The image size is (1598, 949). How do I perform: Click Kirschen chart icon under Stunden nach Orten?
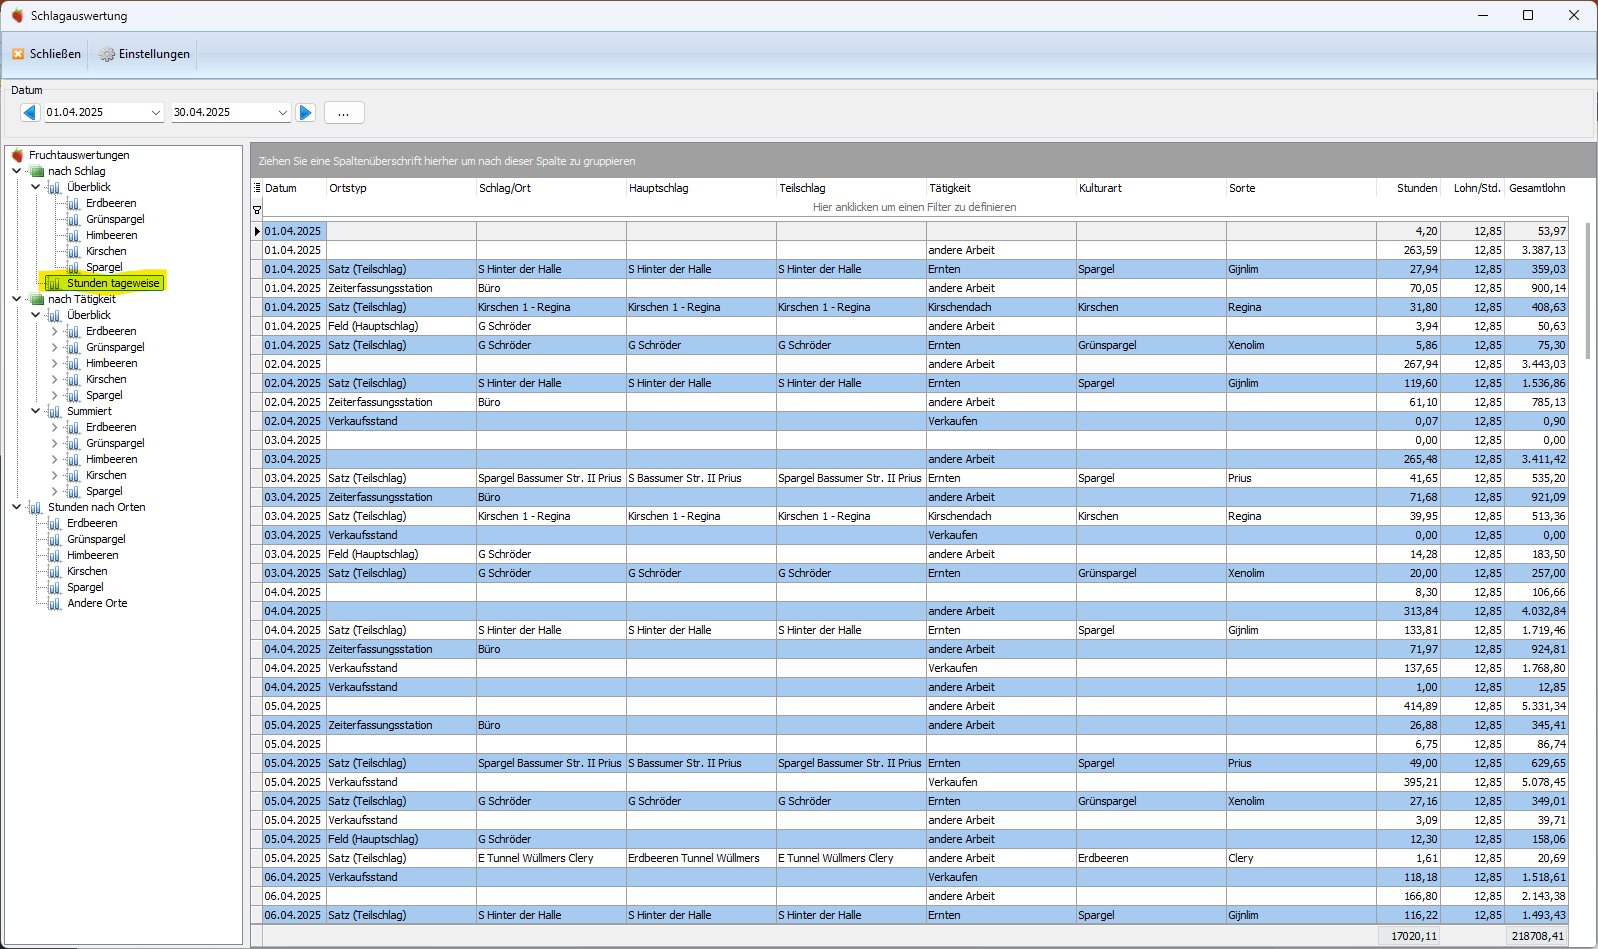[x=55, y=571]
